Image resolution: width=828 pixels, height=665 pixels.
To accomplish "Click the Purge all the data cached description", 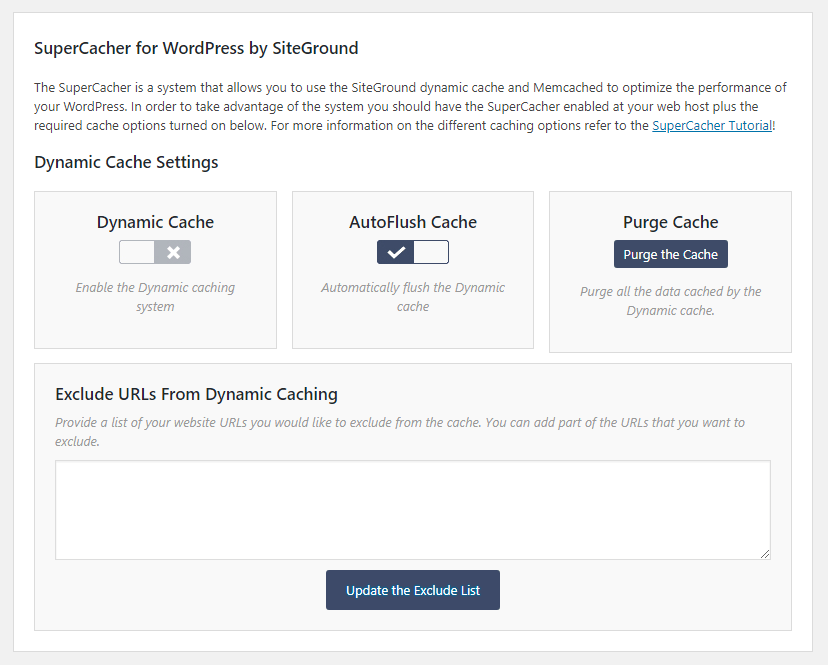I will click(x=670, y=301).
